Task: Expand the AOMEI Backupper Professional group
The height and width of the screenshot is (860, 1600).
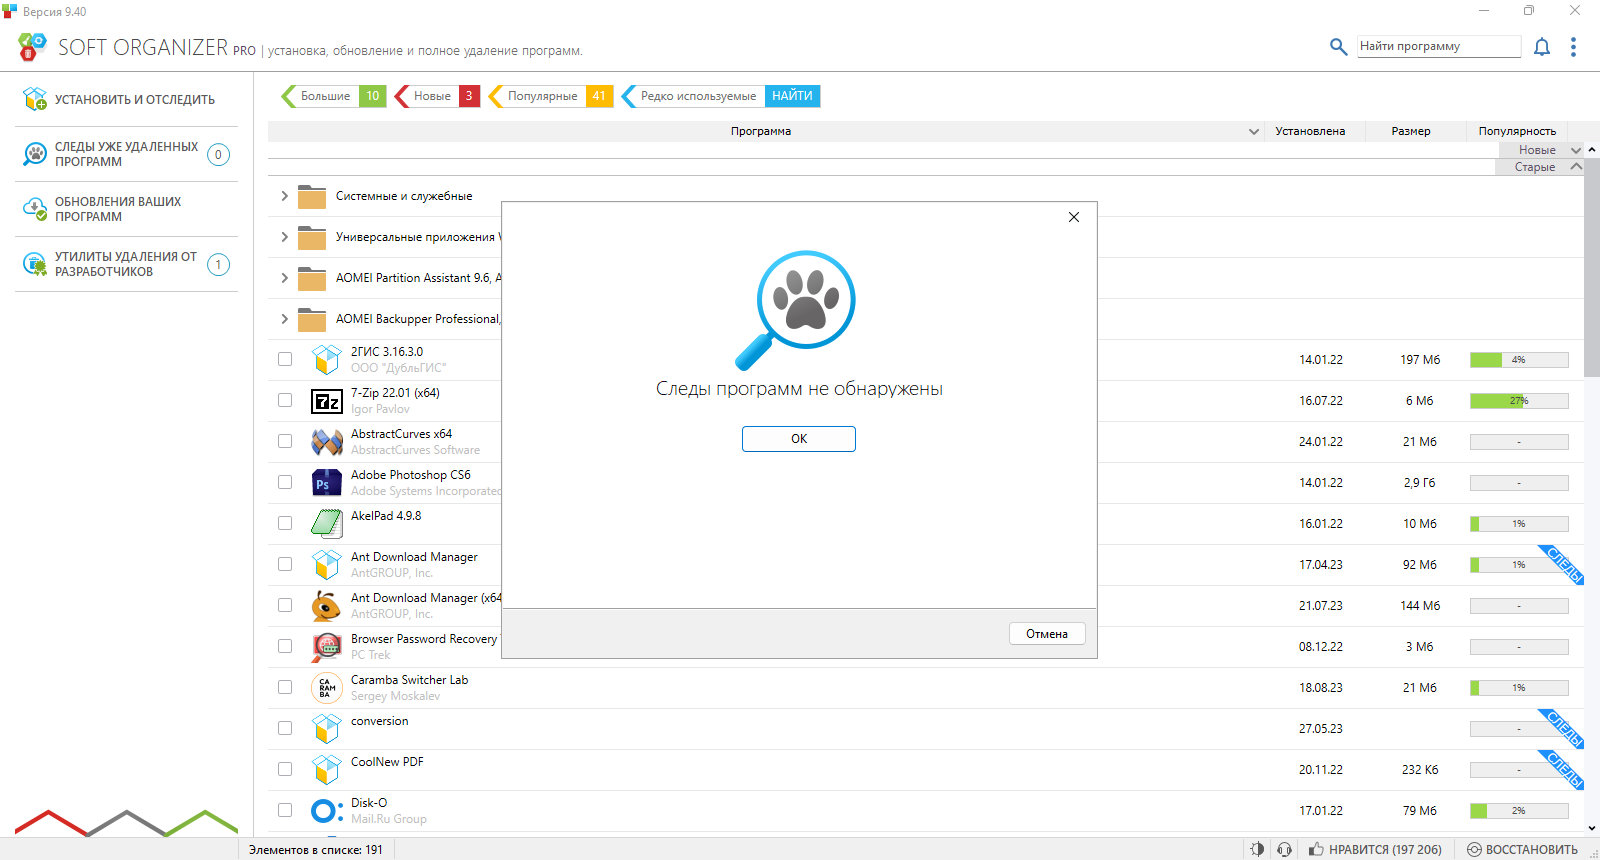Action: coord(284,319)
